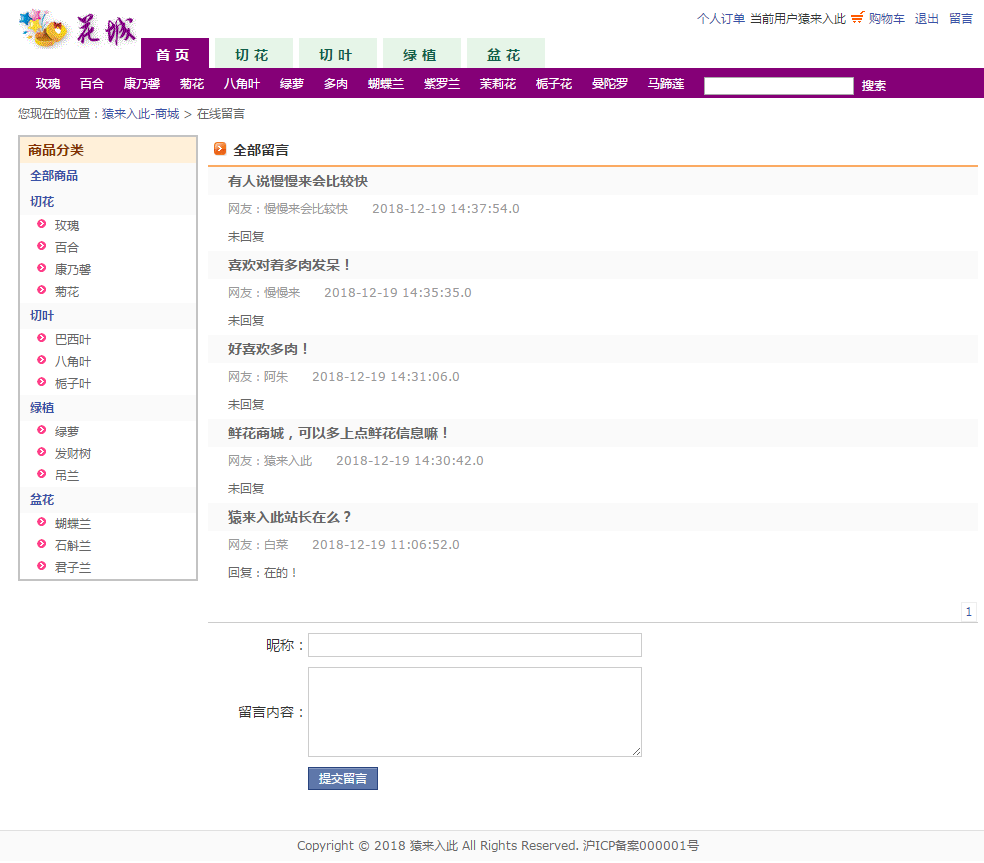Screen dimensions: 984x863
Task: Click the shopping cart icon
Action: 857,18
